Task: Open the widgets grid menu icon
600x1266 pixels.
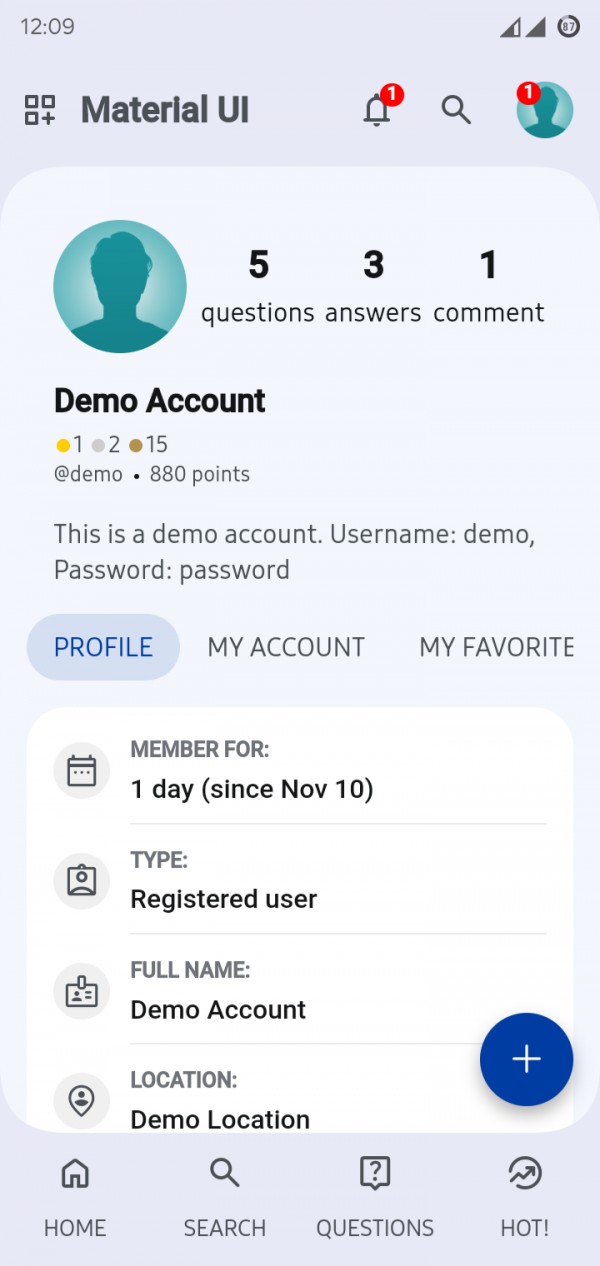Action: pyautogui.click(x=40, y=110)
